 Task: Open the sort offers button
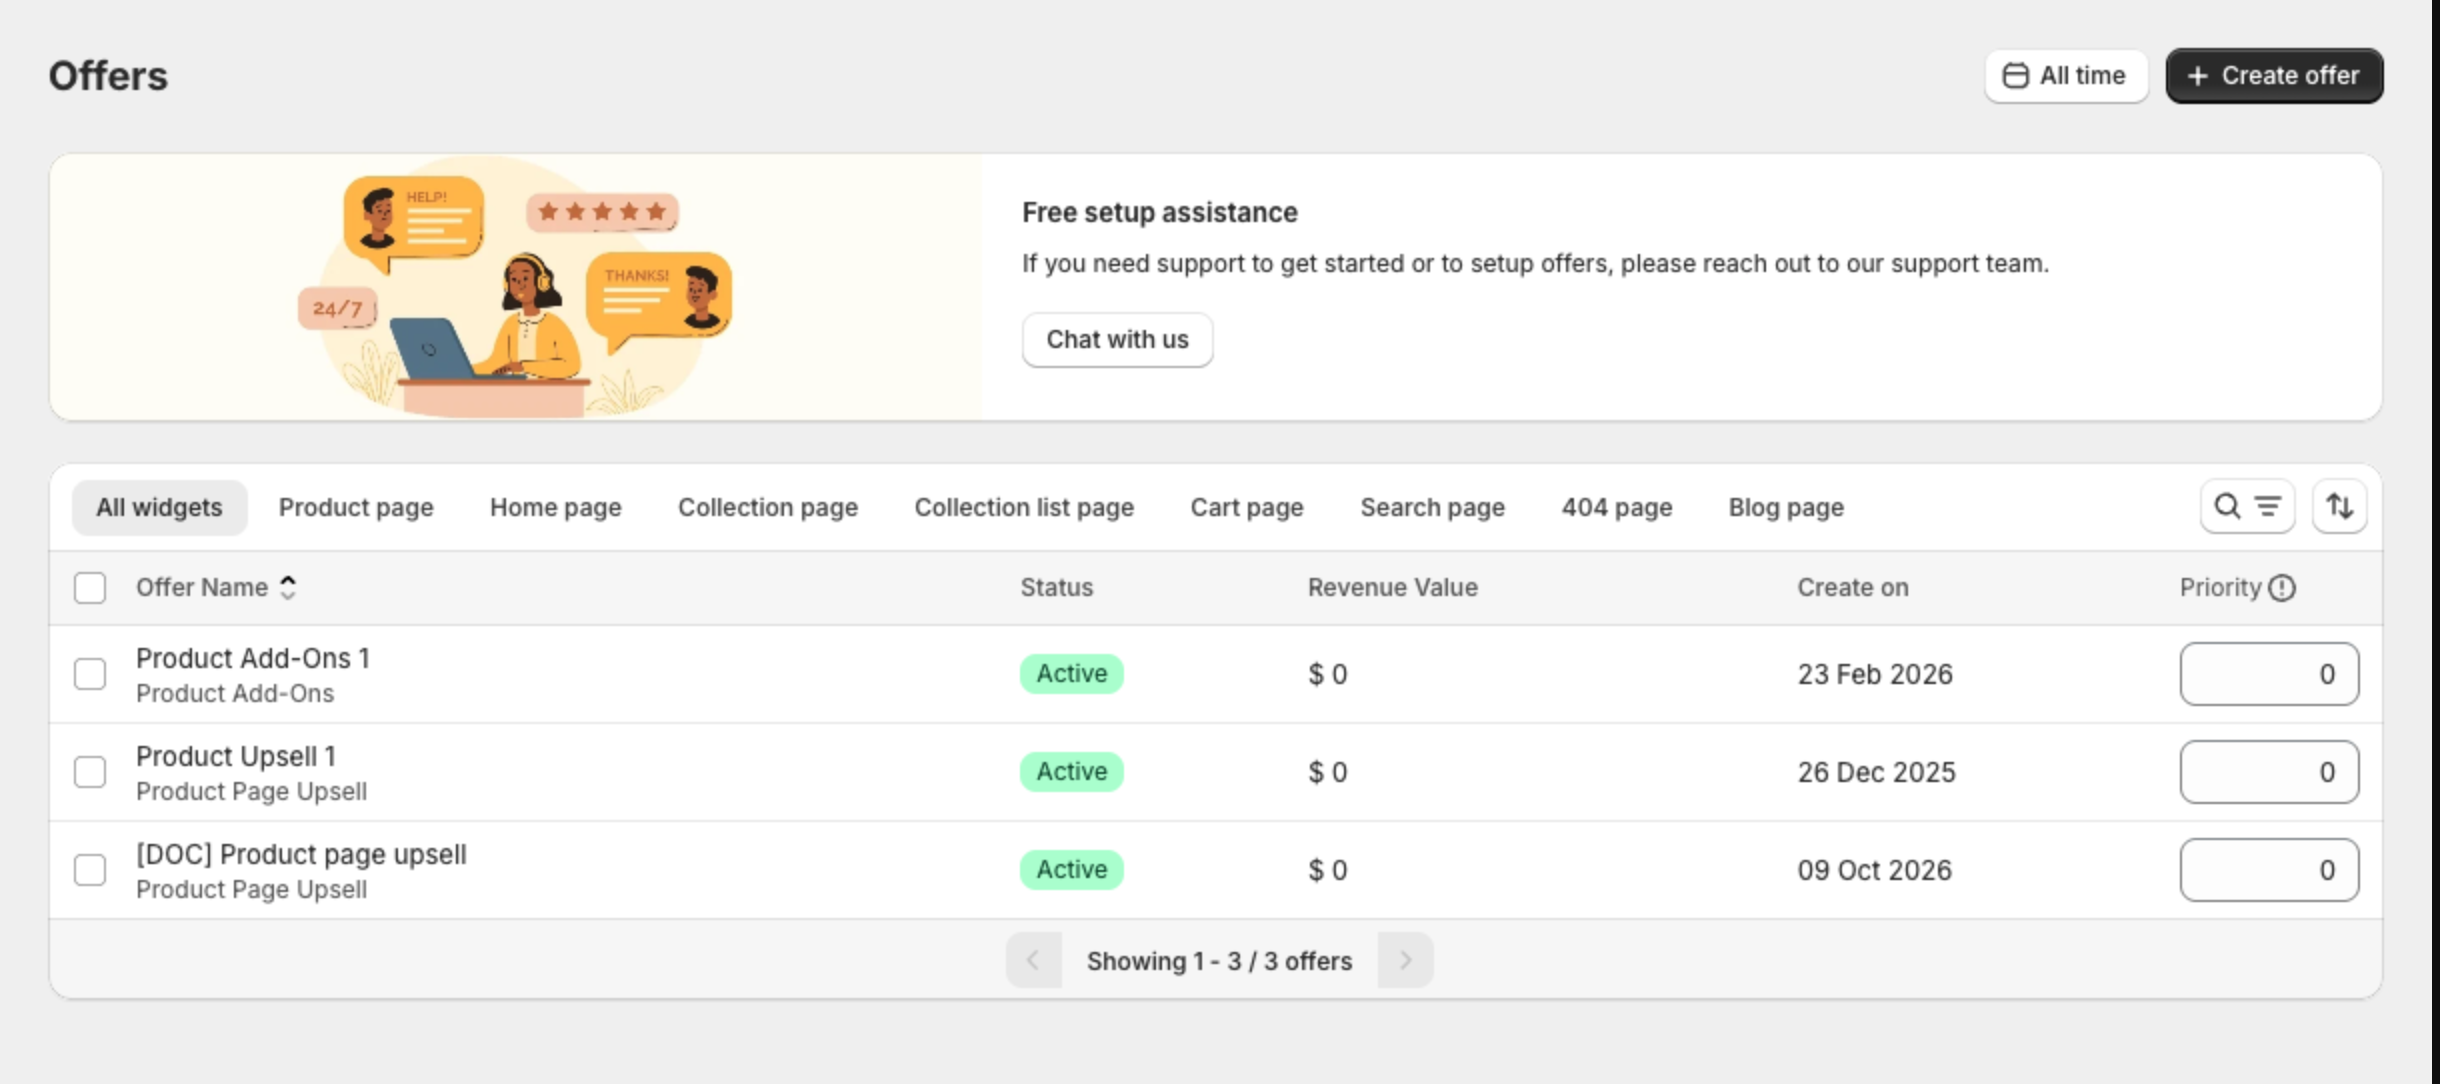(2339, 507)
